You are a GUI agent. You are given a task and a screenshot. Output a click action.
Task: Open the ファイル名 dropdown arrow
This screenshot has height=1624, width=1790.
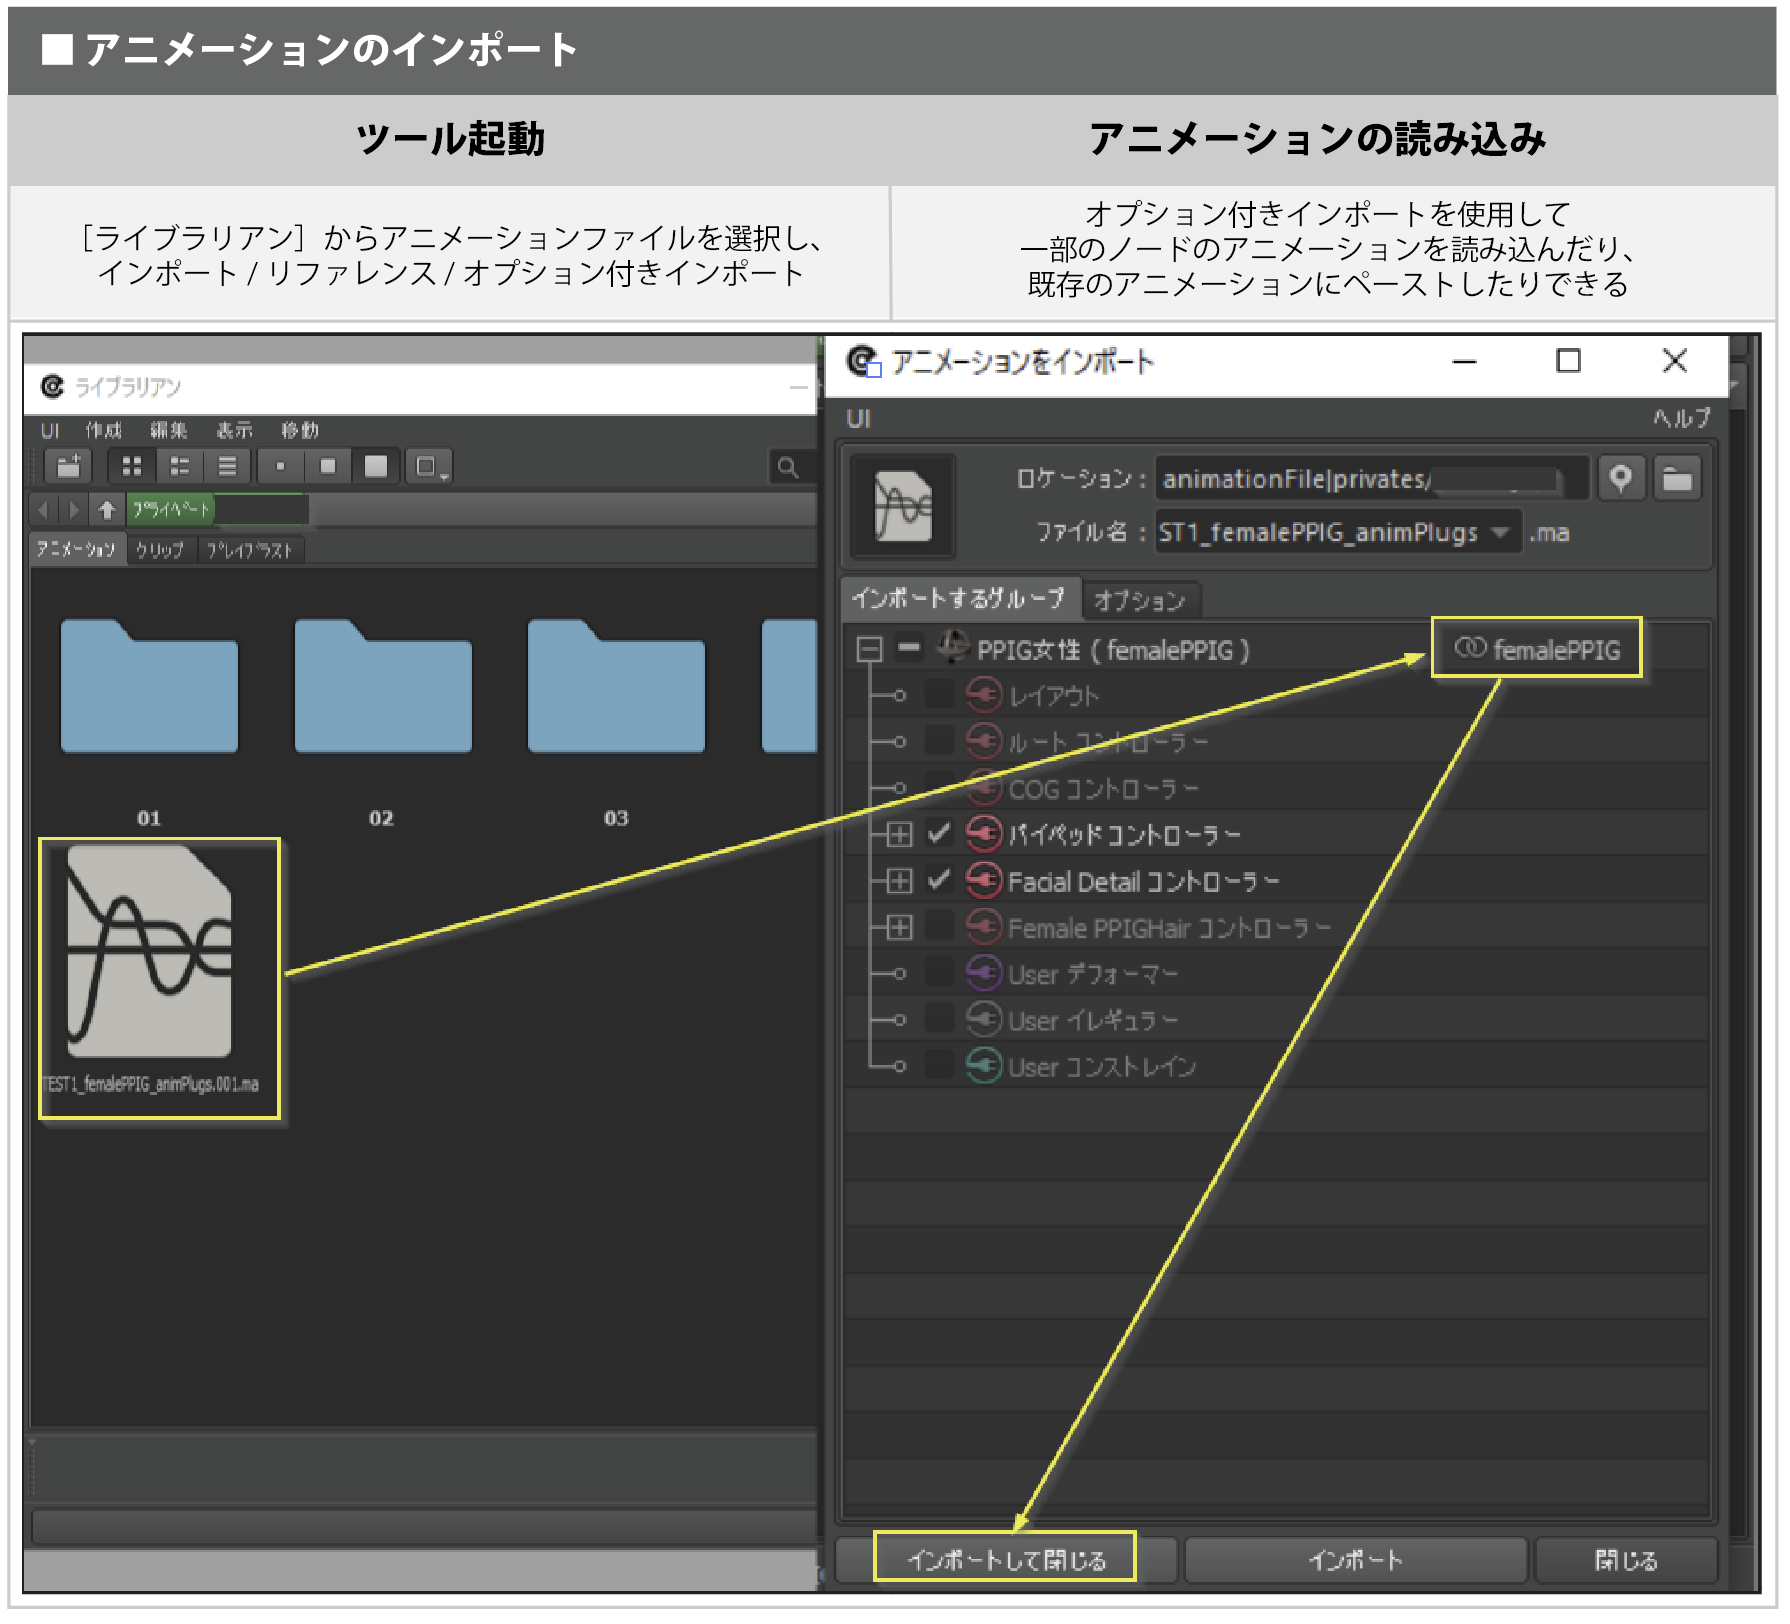[1500, 532]
